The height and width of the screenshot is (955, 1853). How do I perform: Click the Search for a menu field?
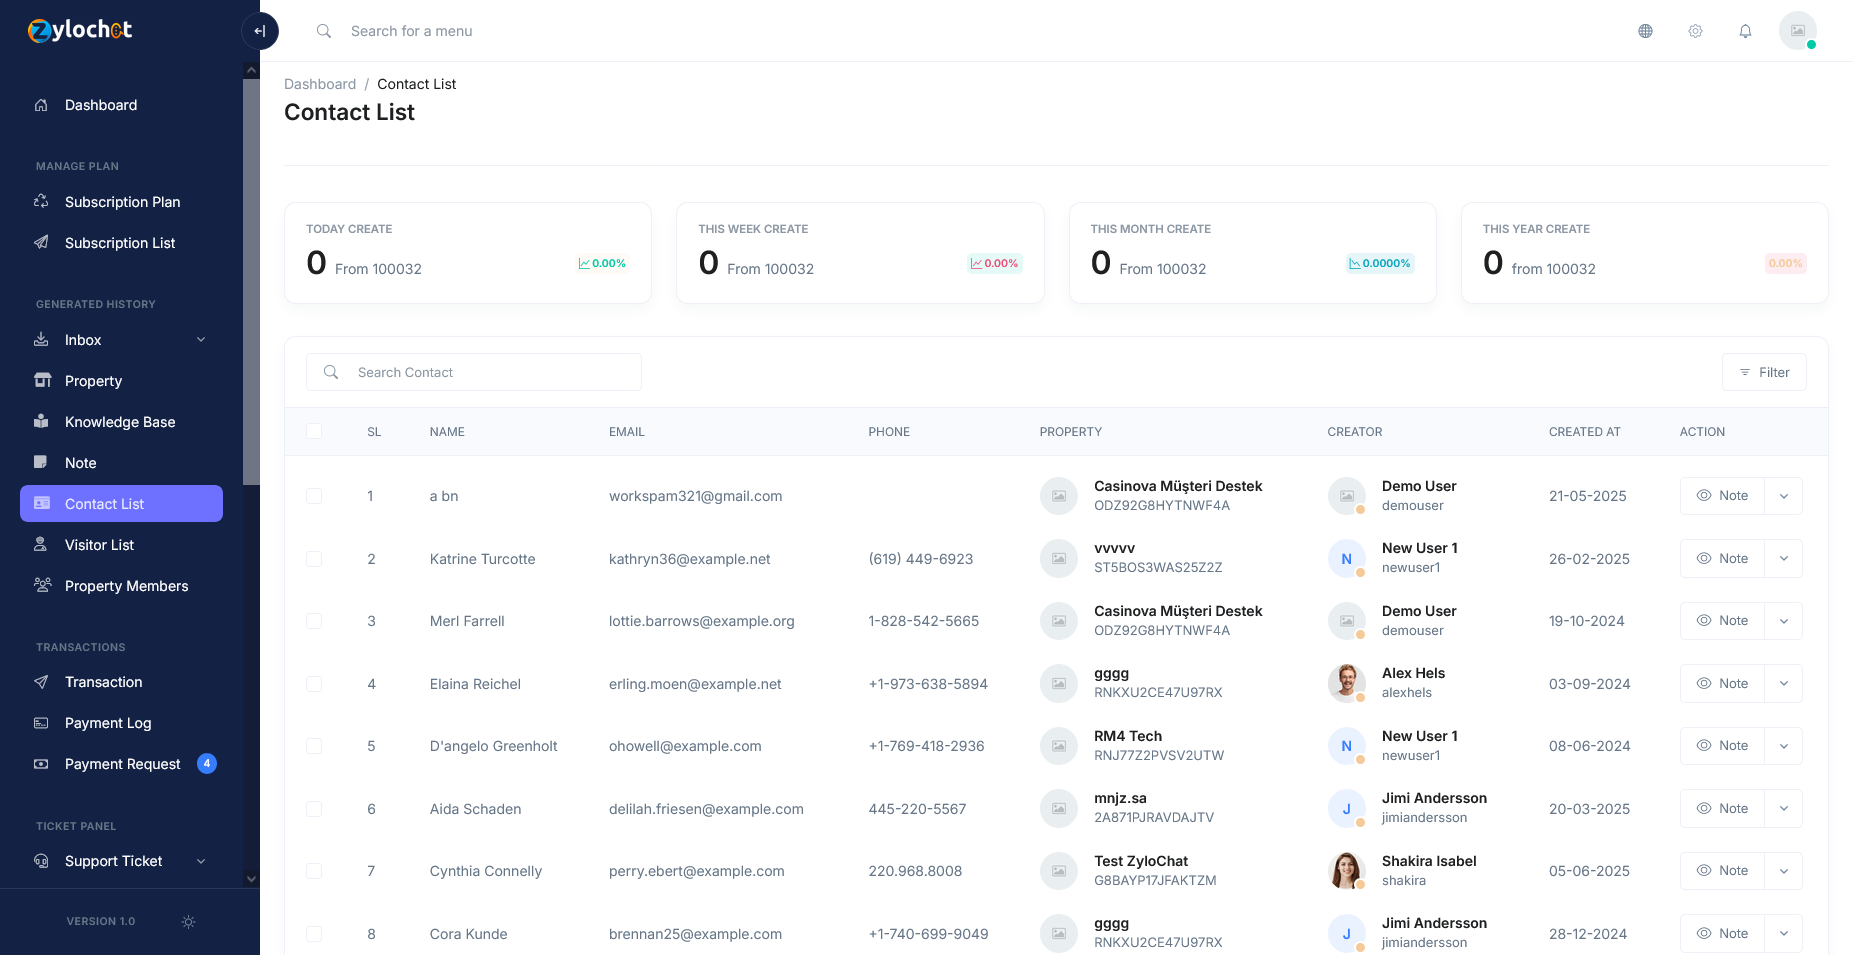pyautogui.click(x=411, y=31)
